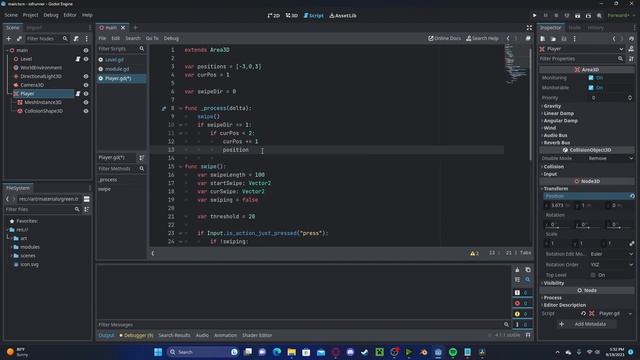Open the Rotation Order dropdown
Screen dimensions: 640x360
[x=611, y=264]
